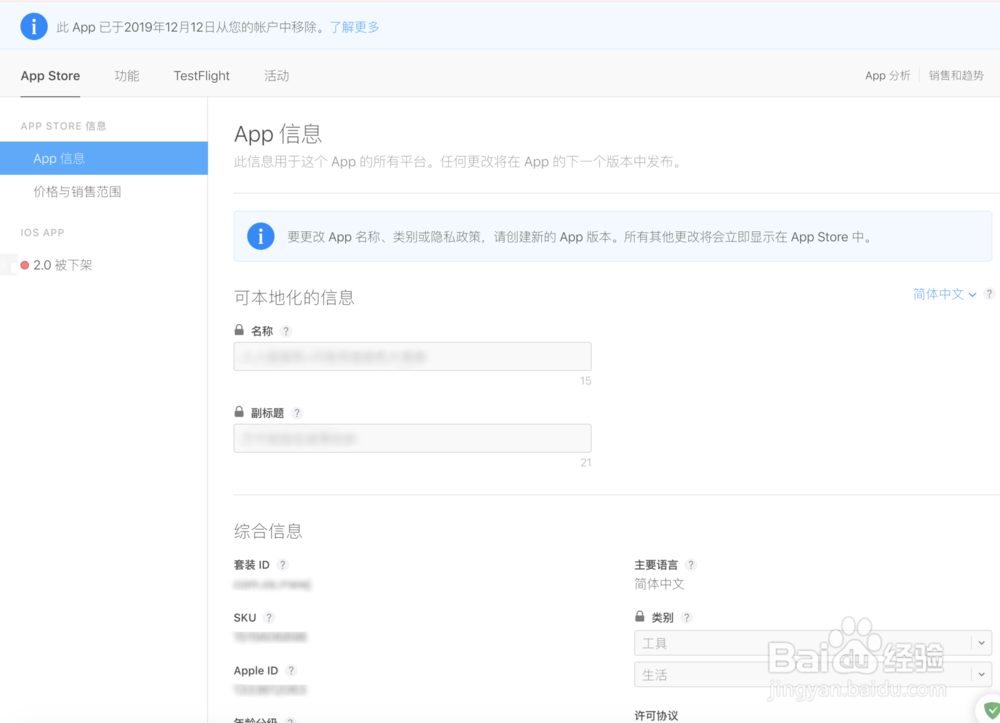Click the red status dot beside 2.0 被下架
The image size is (1000, 723).
coord(25,265)
